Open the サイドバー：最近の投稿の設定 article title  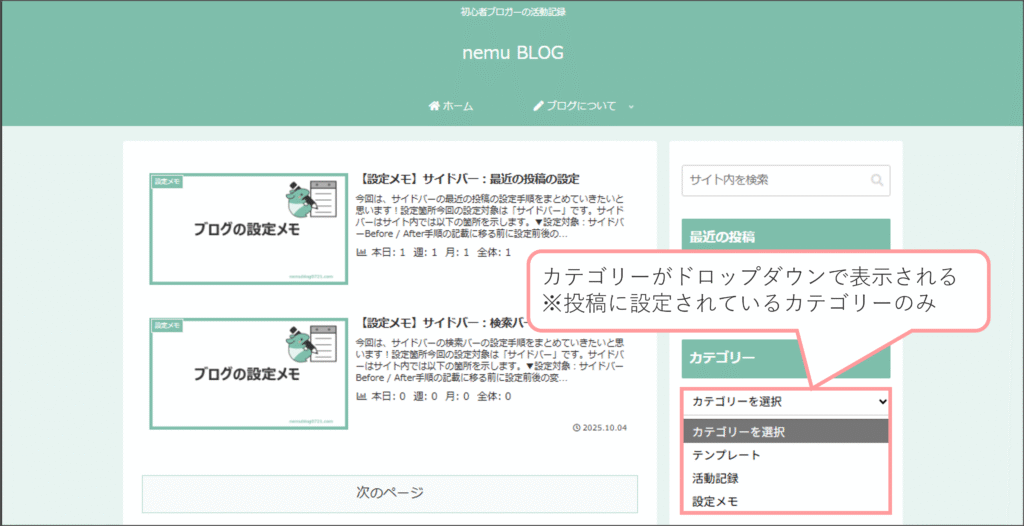pos(468,179)
